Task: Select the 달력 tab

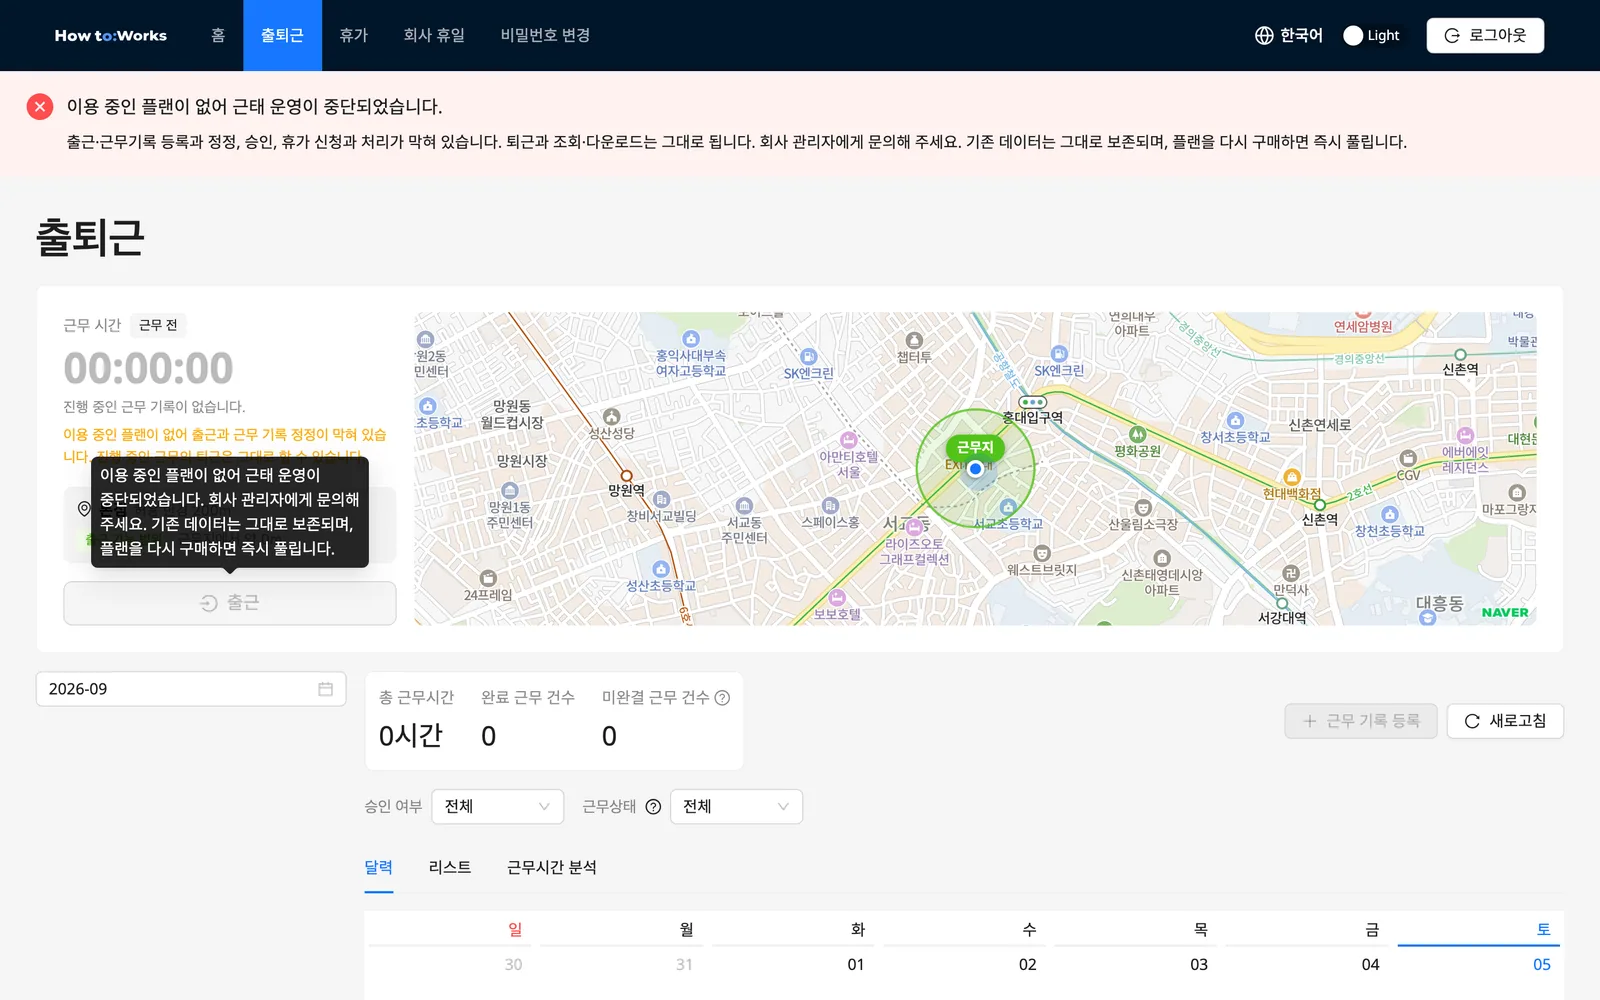Action: pyautogui.click(x=378, y=868)
